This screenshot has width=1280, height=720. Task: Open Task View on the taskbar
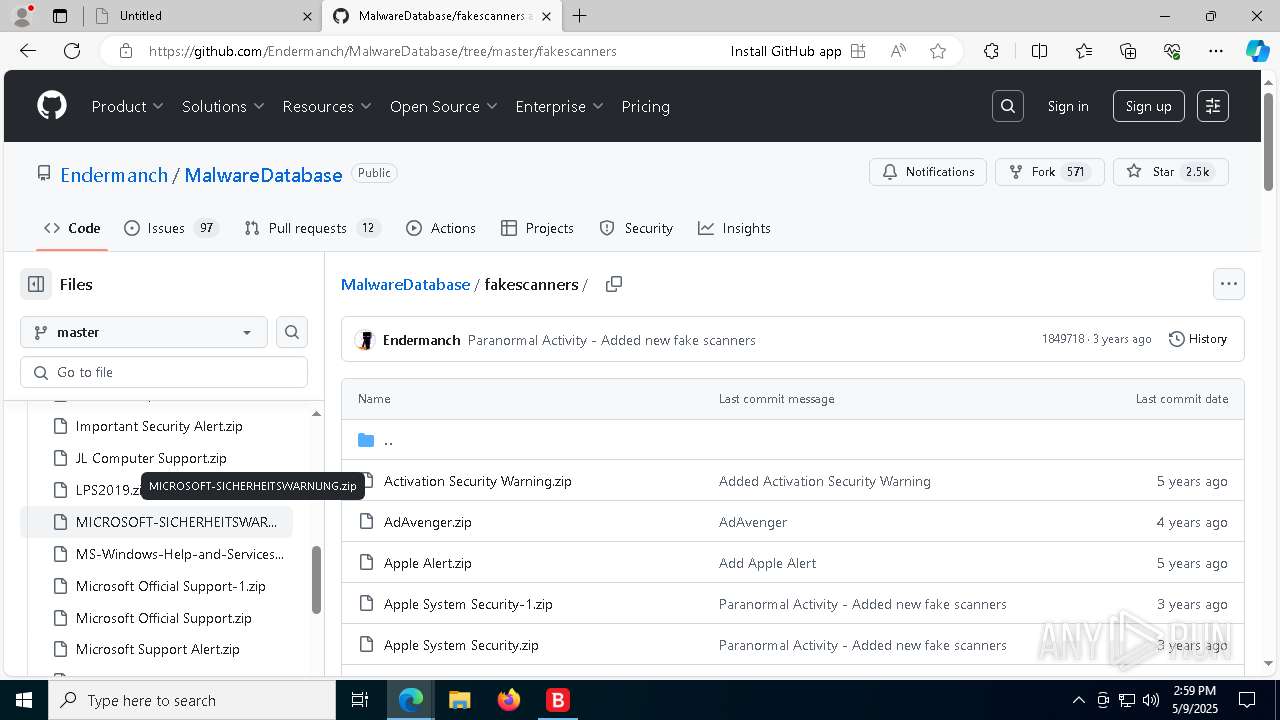(x=360, y=700)
